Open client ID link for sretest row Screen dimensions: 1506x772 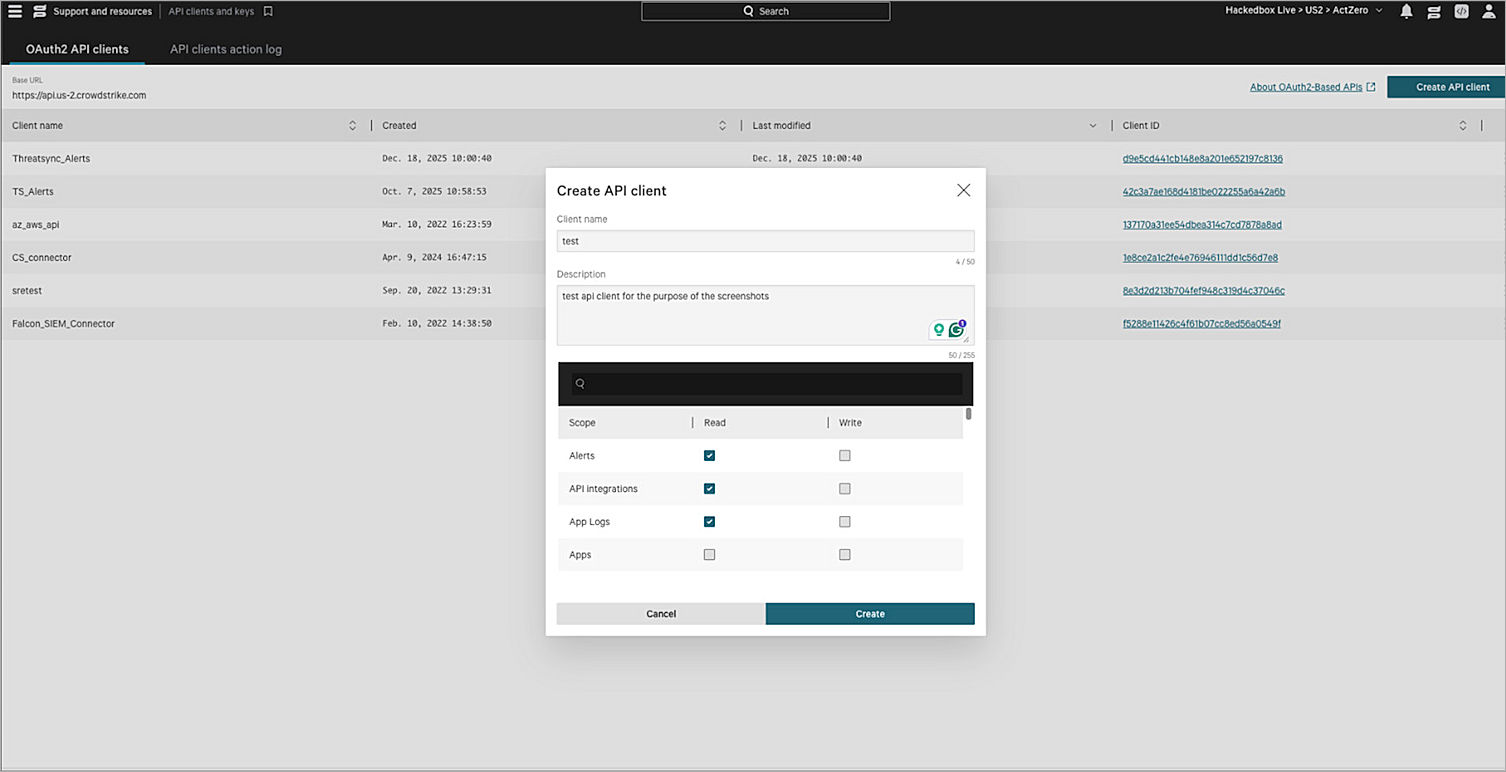[x=1204, y=291]
